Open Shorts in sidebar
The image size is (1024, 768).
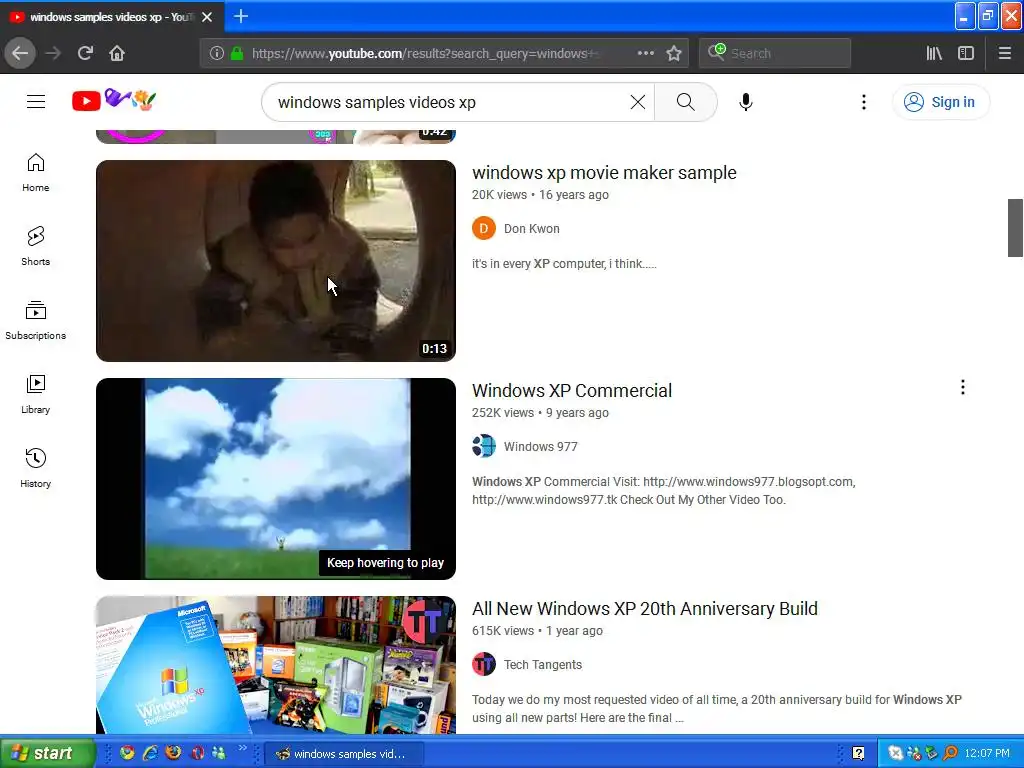point(35,247)
